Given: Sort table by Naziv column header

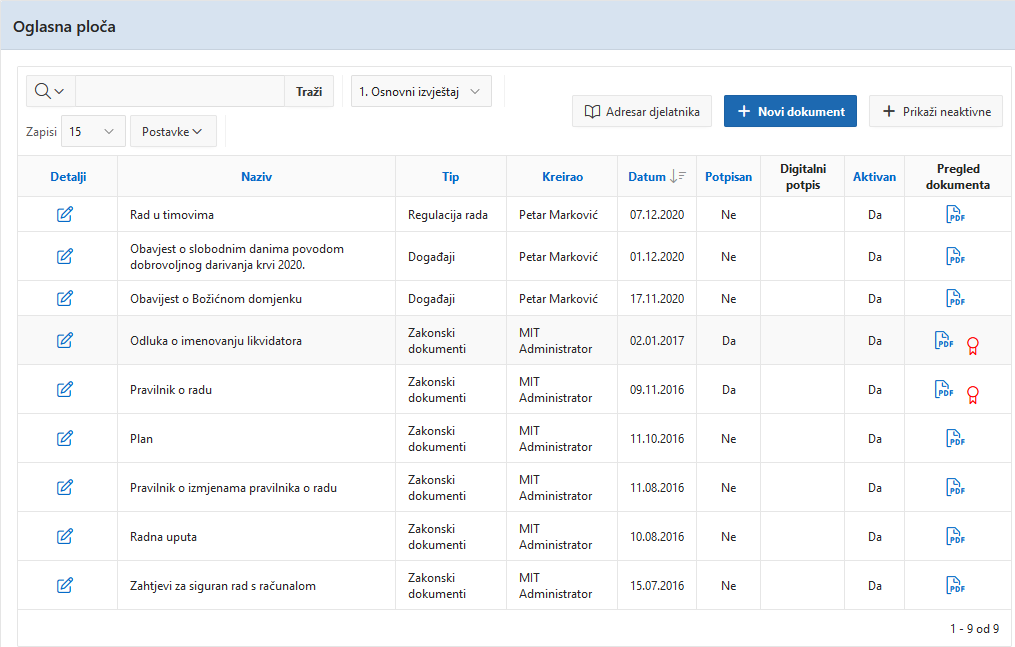Looking at the screenshot, I should tap(256, 176).
